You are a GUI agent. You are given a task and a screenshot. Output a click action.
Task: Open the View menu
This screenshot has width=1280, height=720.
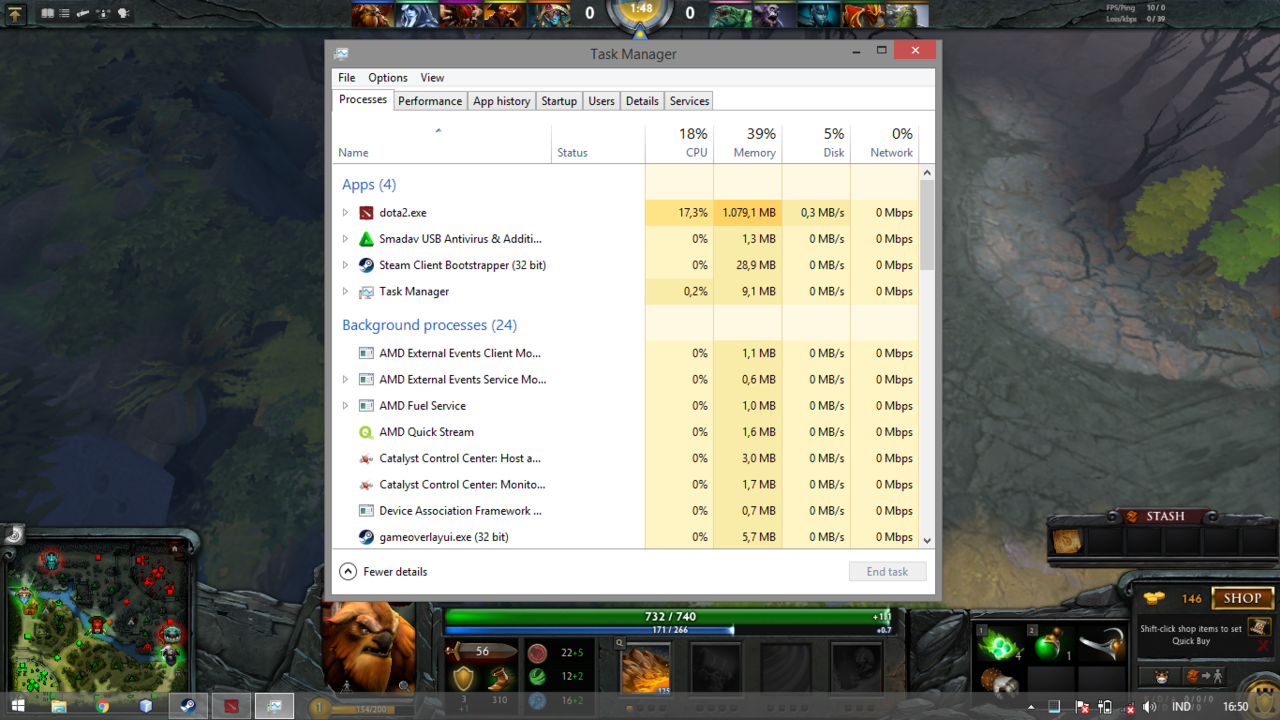[x=432, y=78]
